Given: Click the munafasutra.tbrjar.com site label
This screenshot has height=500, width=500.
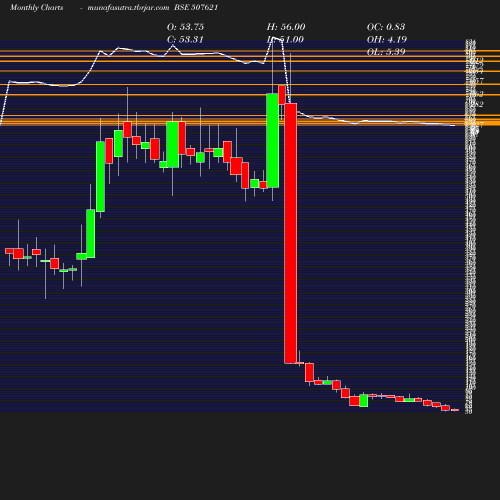Looking at the screenshot, I should click(128, 7).
